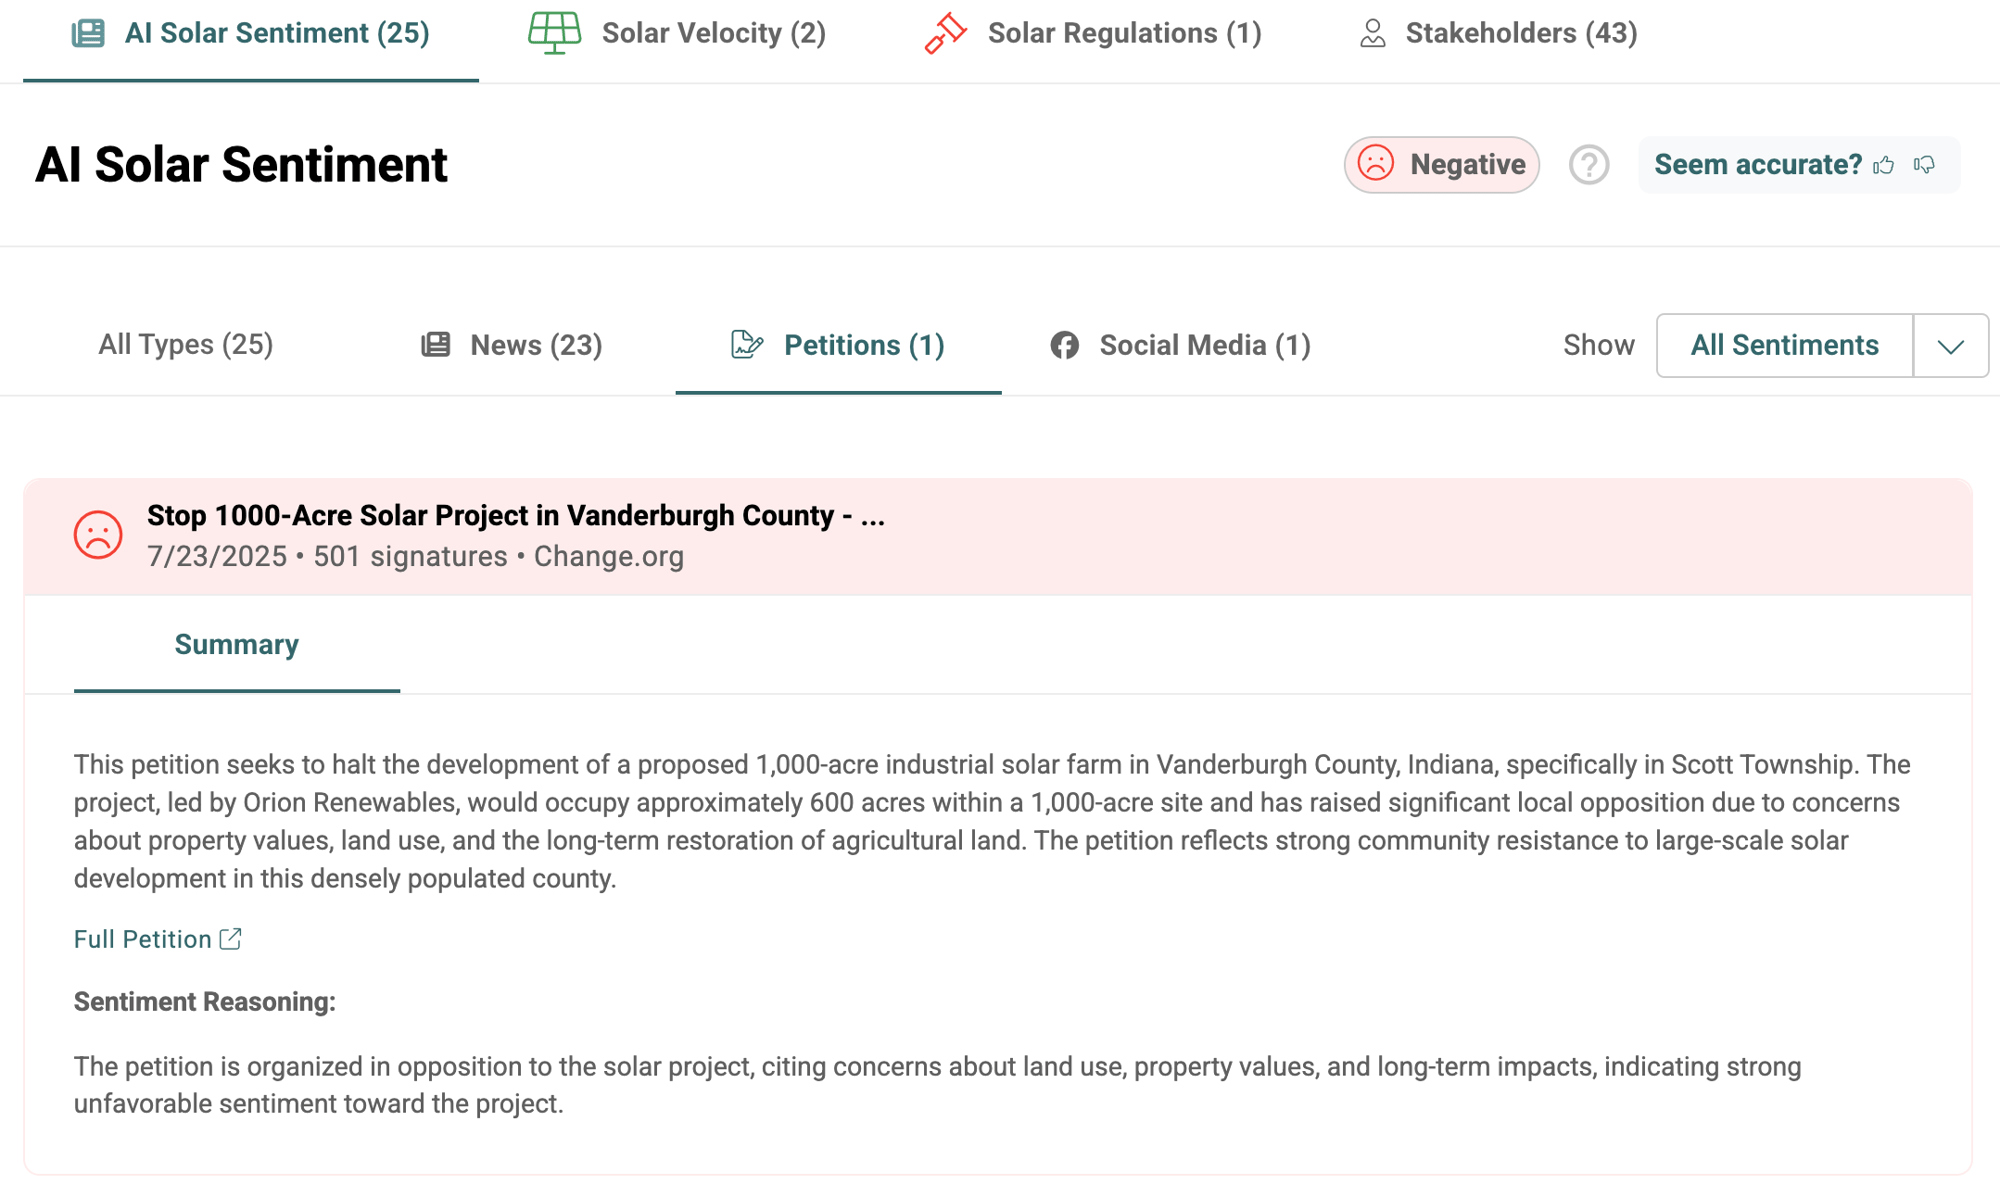Viewport: 2000px width, 1197px height.
Task: Give thumbs down on sentiment accuracy
Action: (1924, 164)
